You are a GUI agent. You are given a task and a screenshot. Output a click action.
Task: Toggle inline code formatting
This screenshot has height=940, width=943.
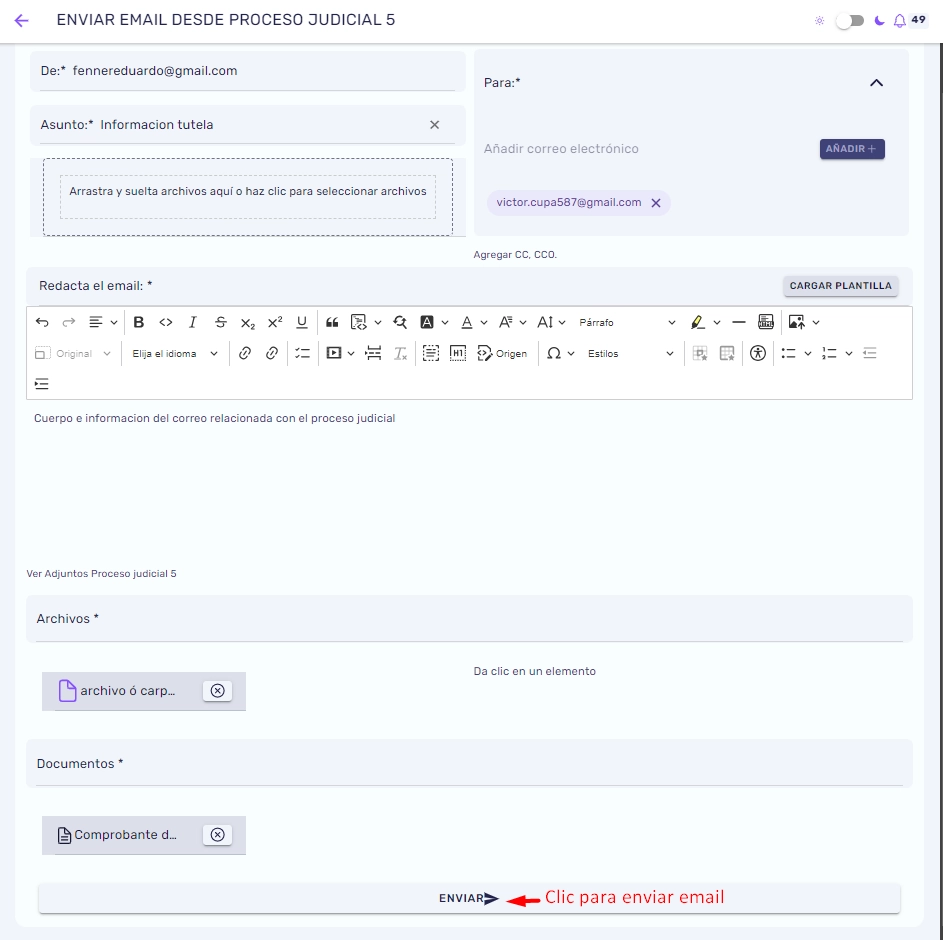pyautogui.click(x=165, y=322)
